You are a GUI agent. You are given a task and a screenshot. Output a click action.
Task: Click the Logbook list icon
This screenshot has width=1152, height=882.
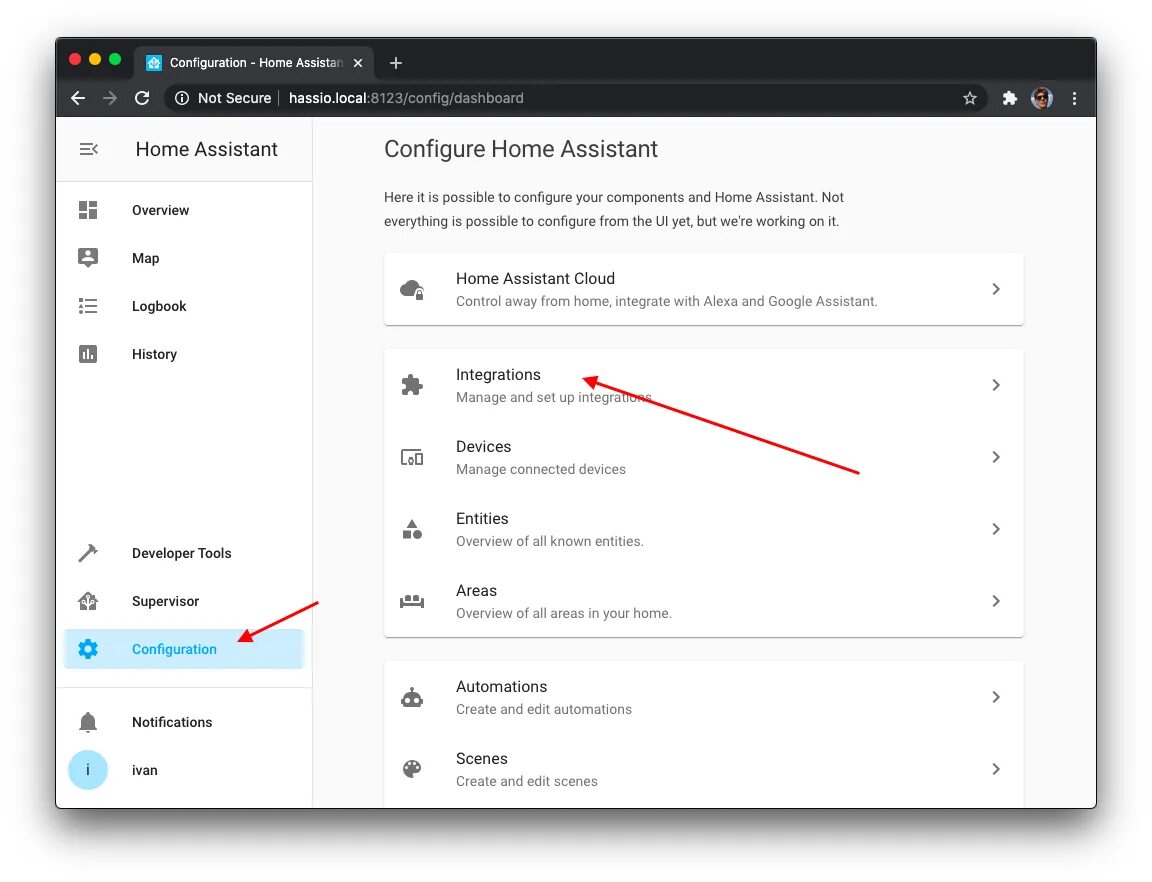click(x=88, y=306)
